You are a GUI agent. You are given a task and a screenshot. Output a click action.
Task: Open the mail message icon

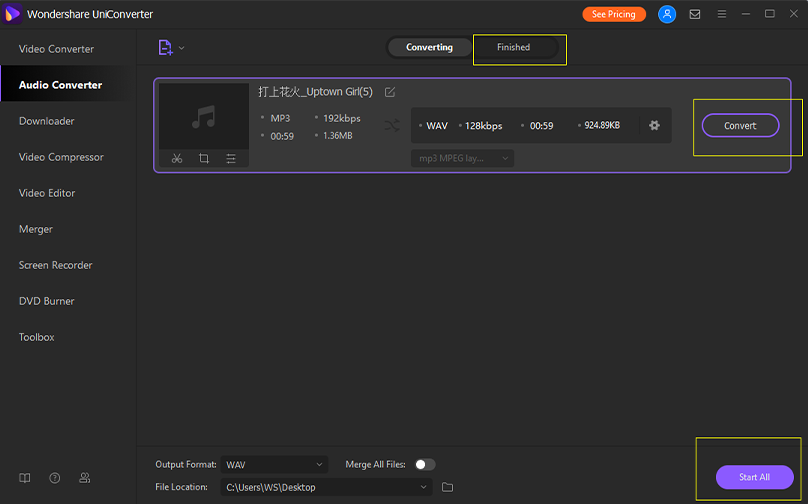[x=695, y=14]
